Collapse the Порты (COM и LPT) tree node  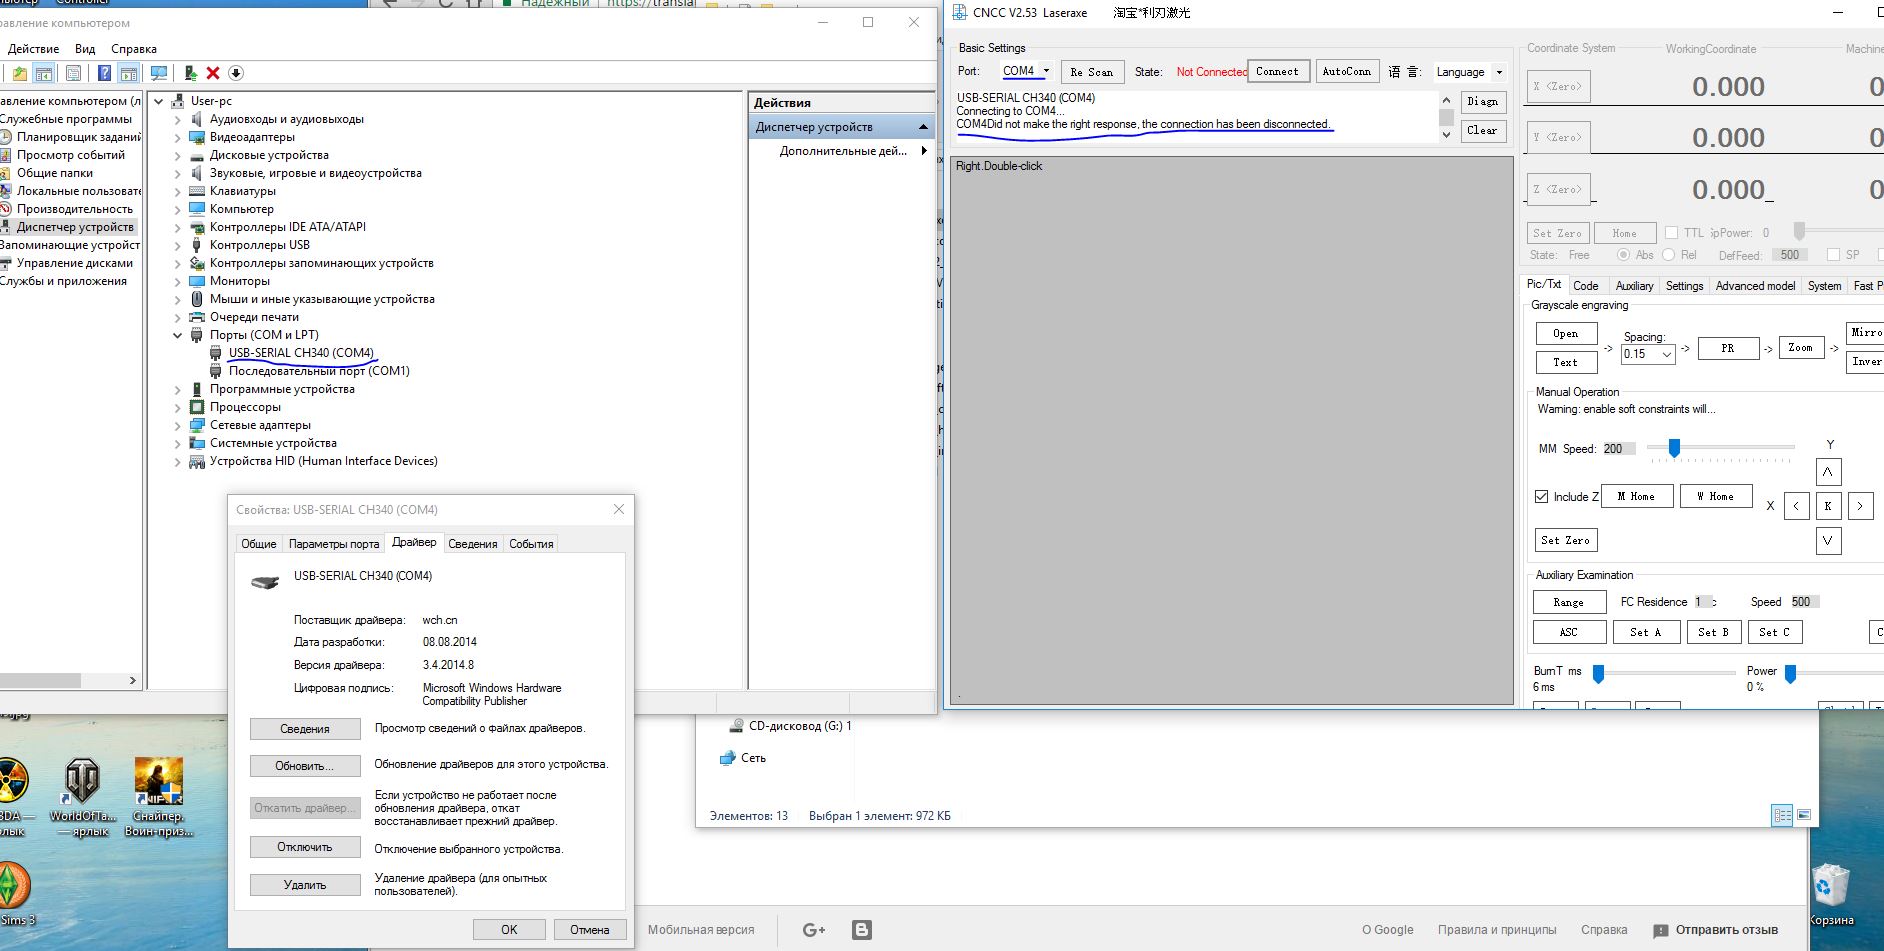pos(178,335)
